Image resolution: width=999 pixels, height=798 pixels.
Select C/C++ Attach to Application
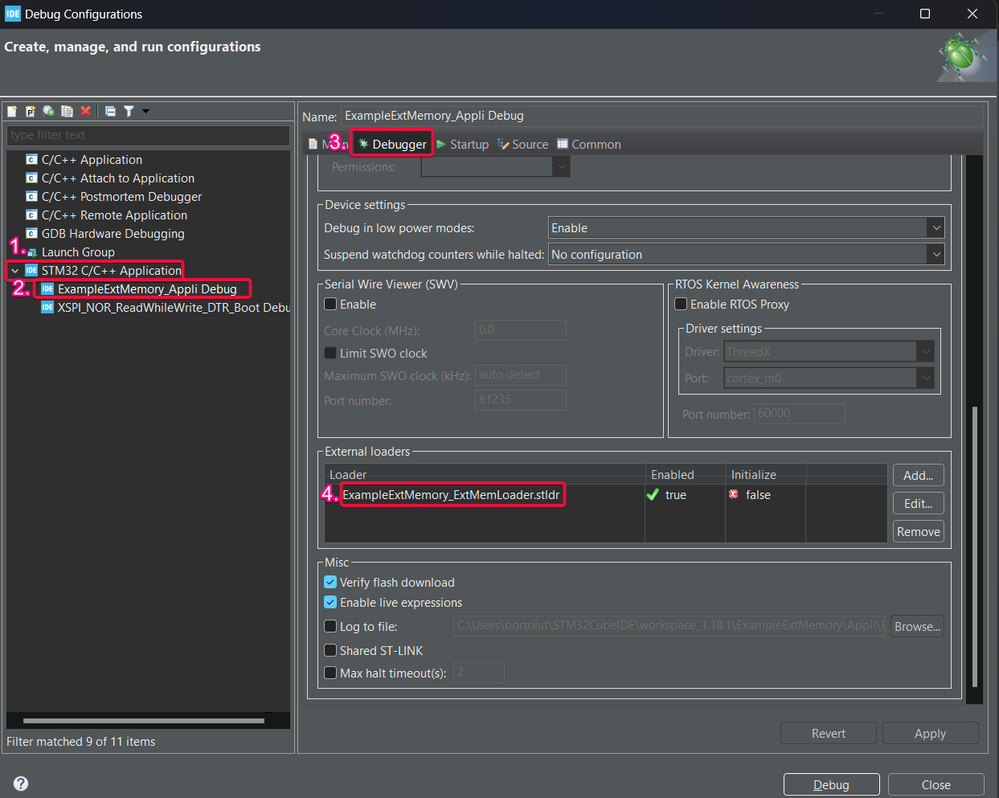(118, 178)
